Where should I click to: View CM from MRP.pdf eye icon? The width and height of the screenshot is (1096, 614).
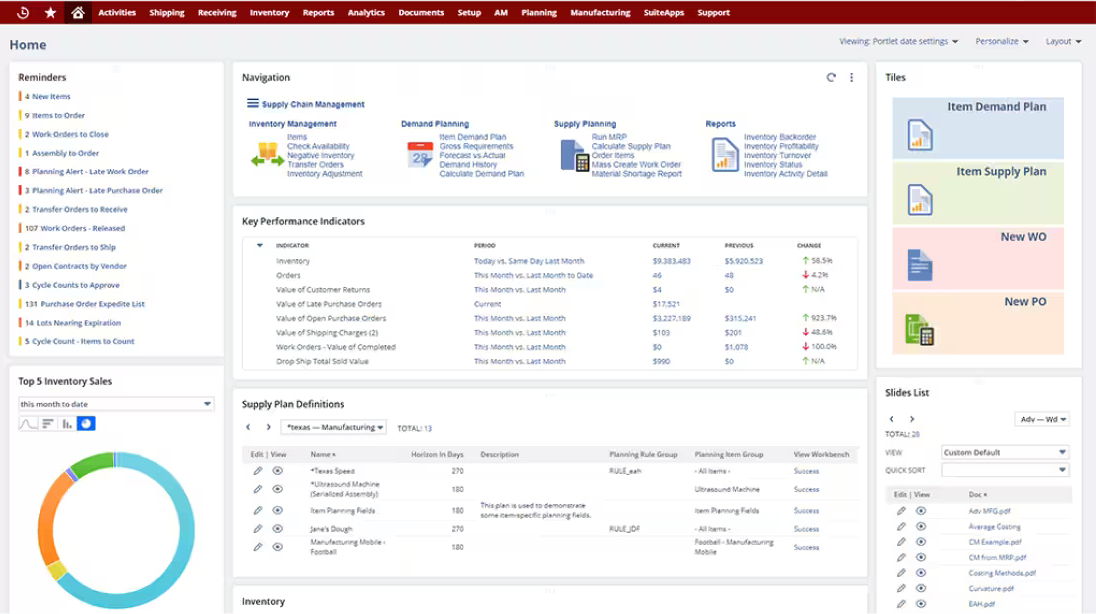921,557
